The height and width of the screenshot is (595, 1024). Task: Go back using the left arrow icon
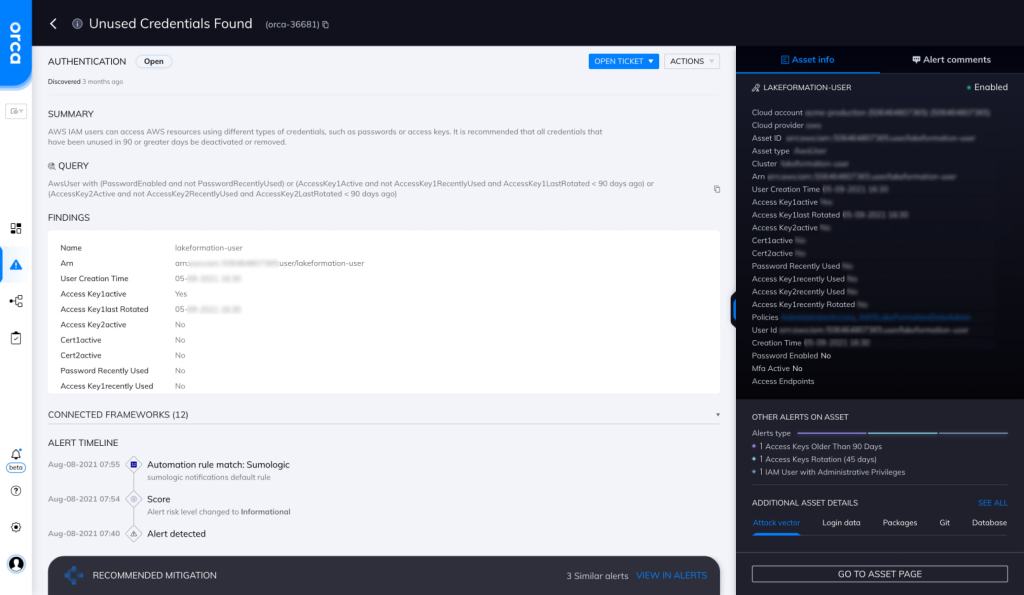(54, 24)
